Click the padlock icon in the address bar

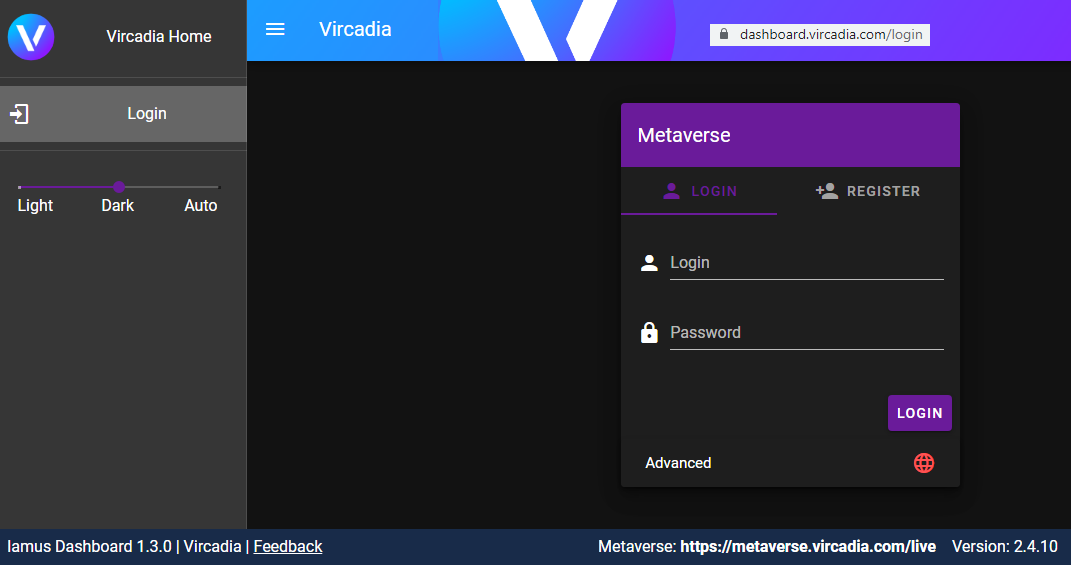[x=724, y=34]
